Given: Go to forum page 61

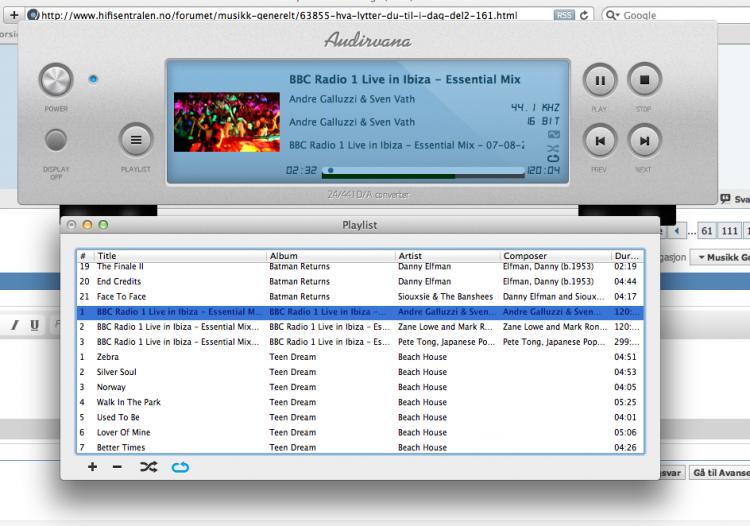Looking at the screenshot, I should click(x=707, y=231).
